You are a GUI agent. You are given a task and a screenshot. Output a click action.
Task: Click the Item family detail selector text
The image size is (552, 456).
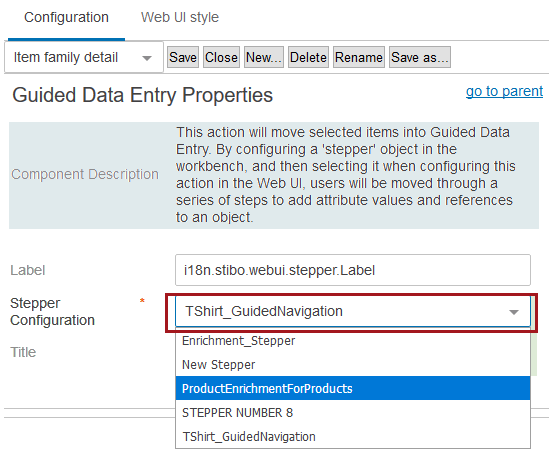pos(66,57)
